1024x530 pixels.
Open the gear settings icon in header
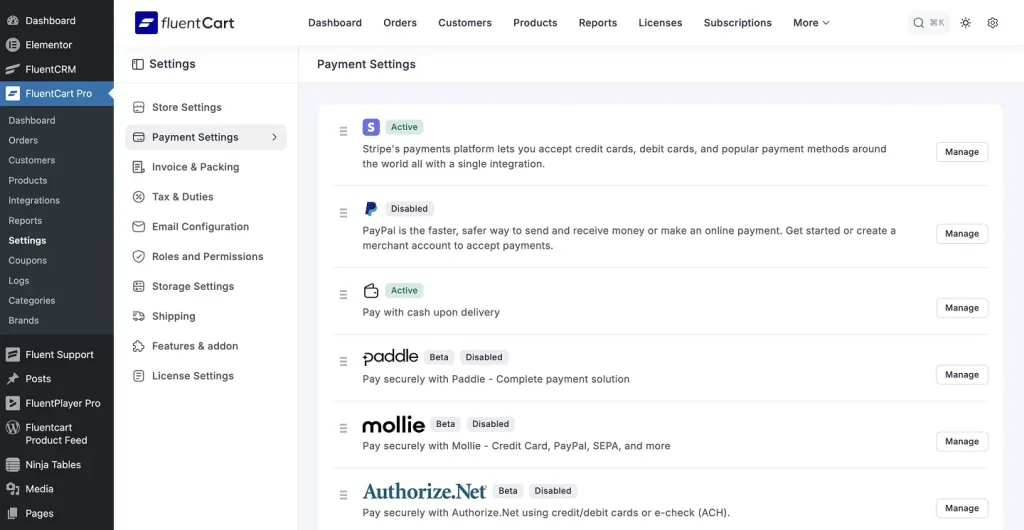point(993,23)
